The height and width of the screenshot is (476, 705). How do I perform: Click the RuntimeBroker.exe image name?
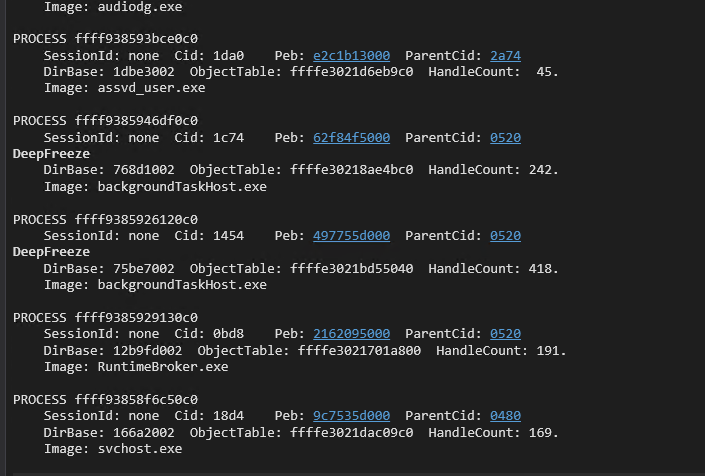[x=163, y=366]
